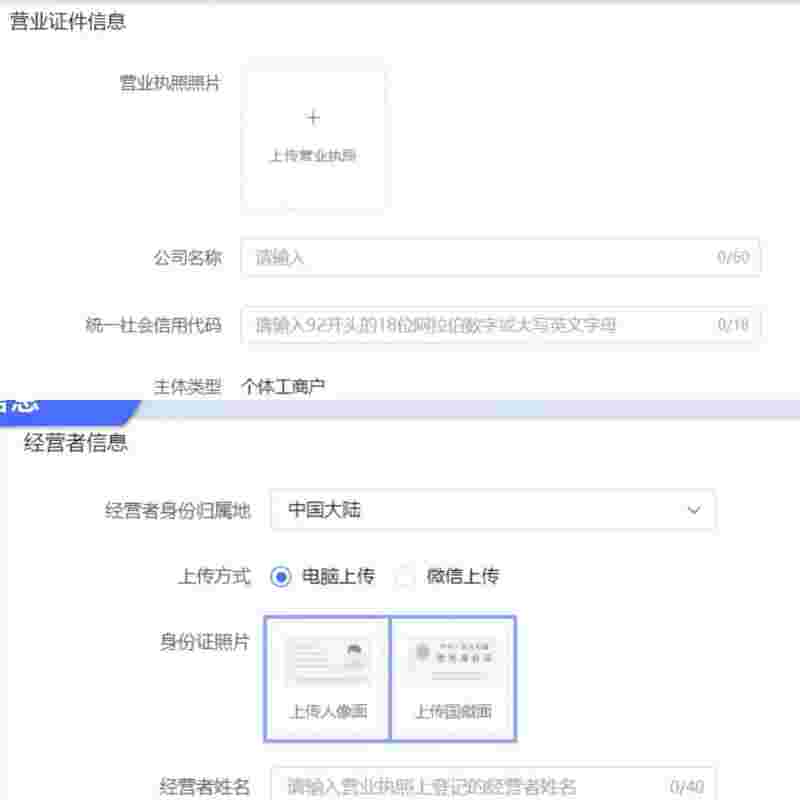Click the chevron next to 中国大陆
Image resolution: width=800 pixels, height=800 pixels.
coord(699,510)
